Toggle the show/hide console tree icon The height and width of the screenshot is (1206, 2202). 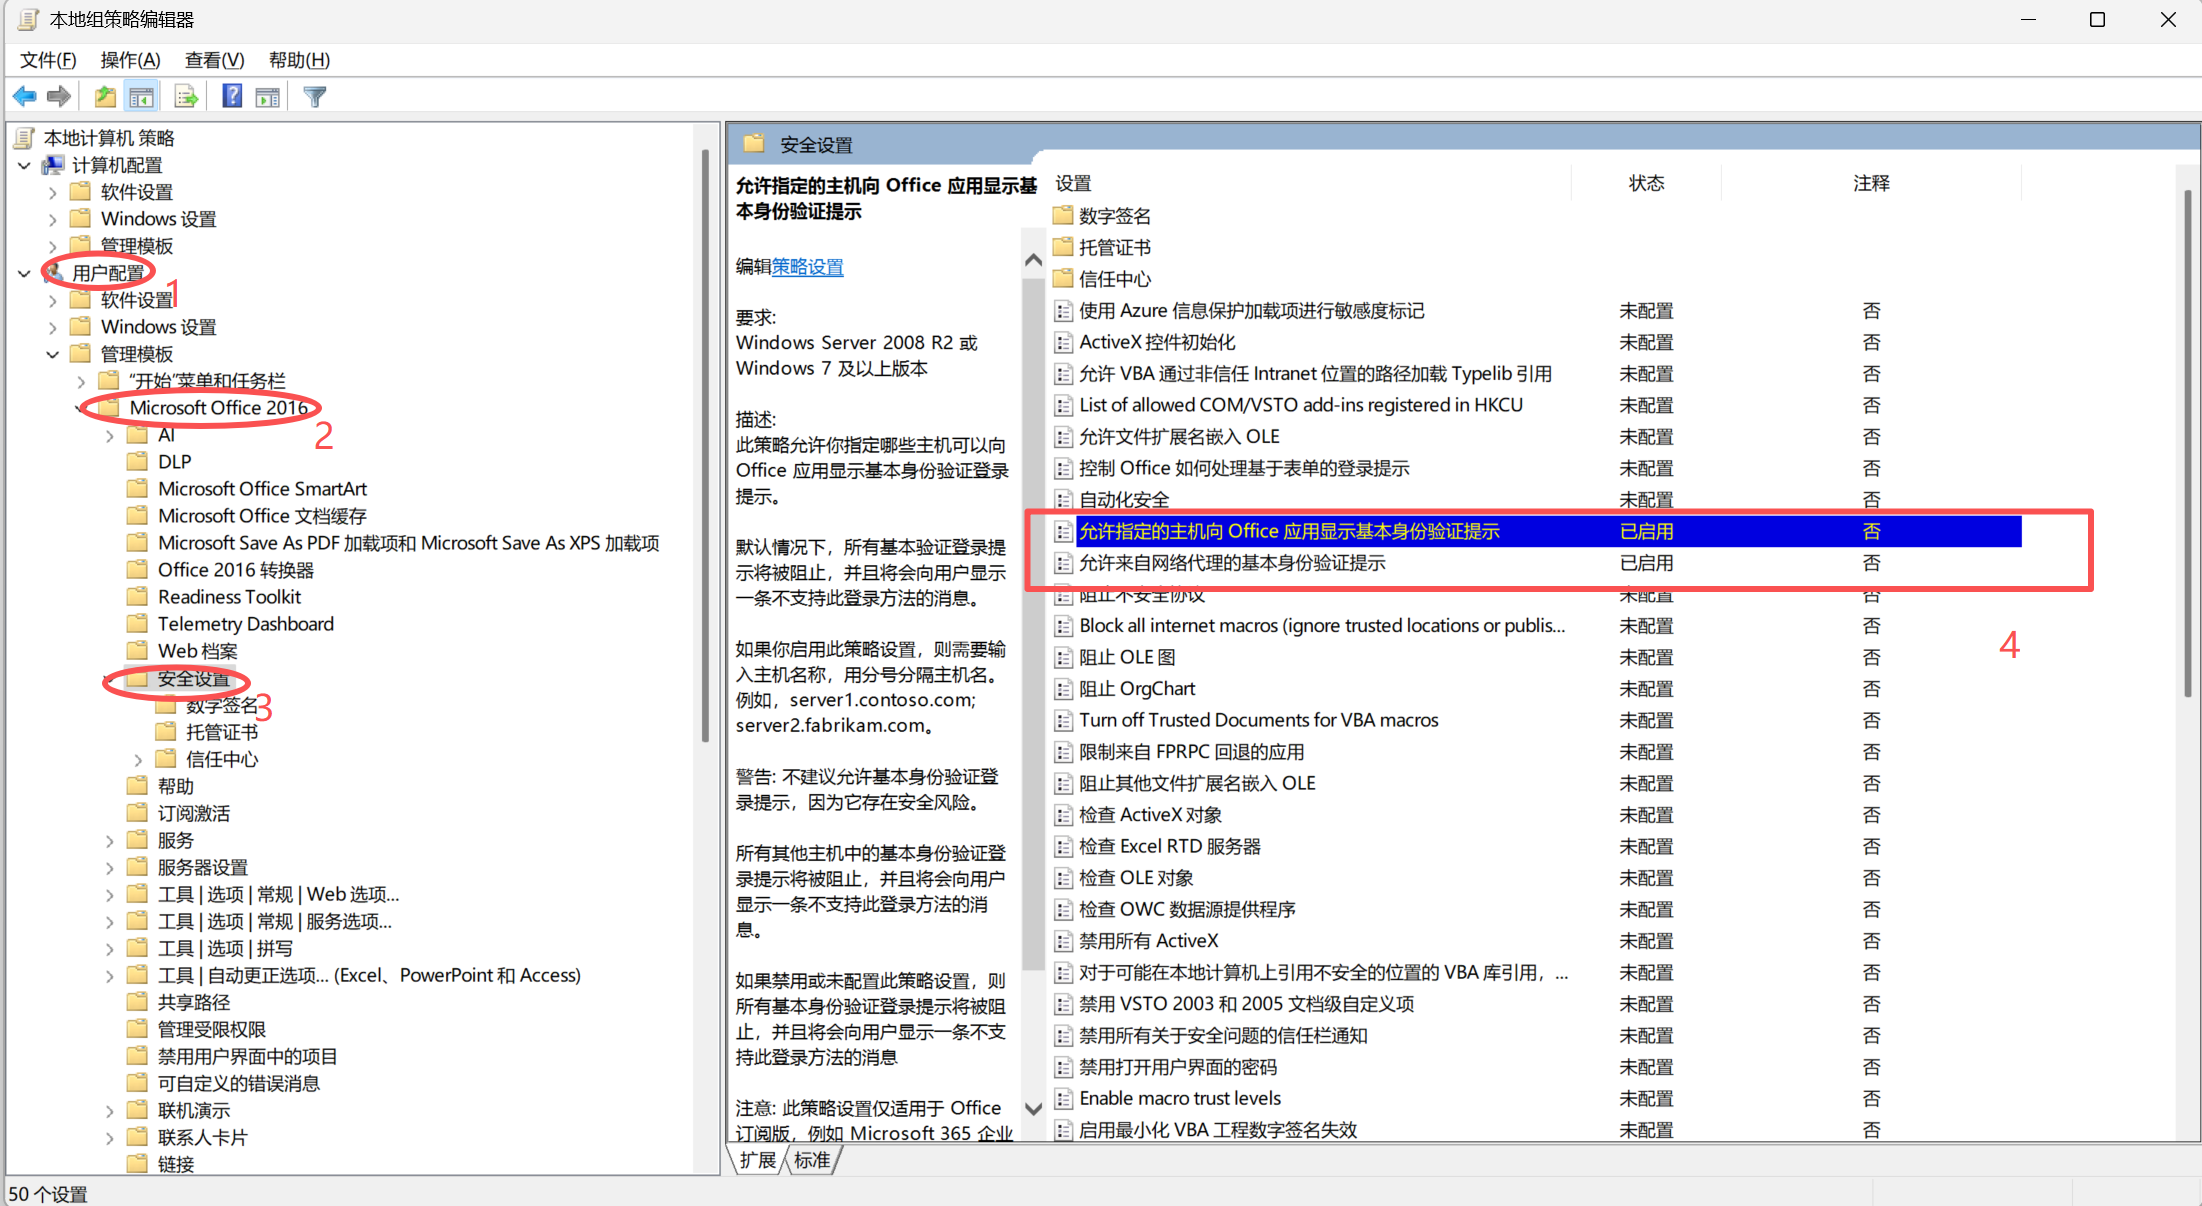(x=142, y=97)
